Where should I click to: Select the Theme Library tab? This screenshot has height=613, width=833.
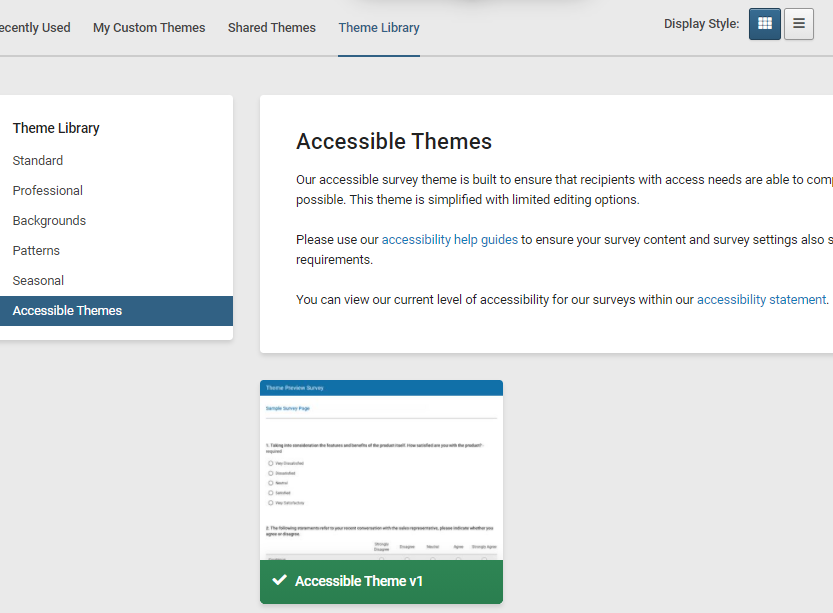[379, 28]
